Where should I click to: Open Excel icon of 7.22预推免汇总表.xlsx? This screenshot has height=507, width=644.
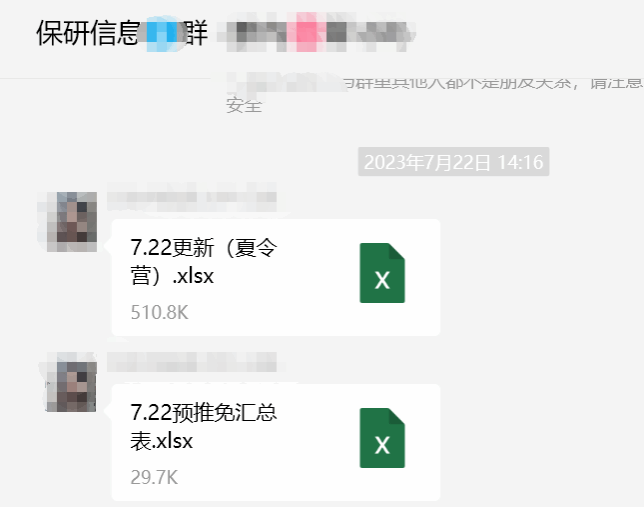tap(382, 438)
